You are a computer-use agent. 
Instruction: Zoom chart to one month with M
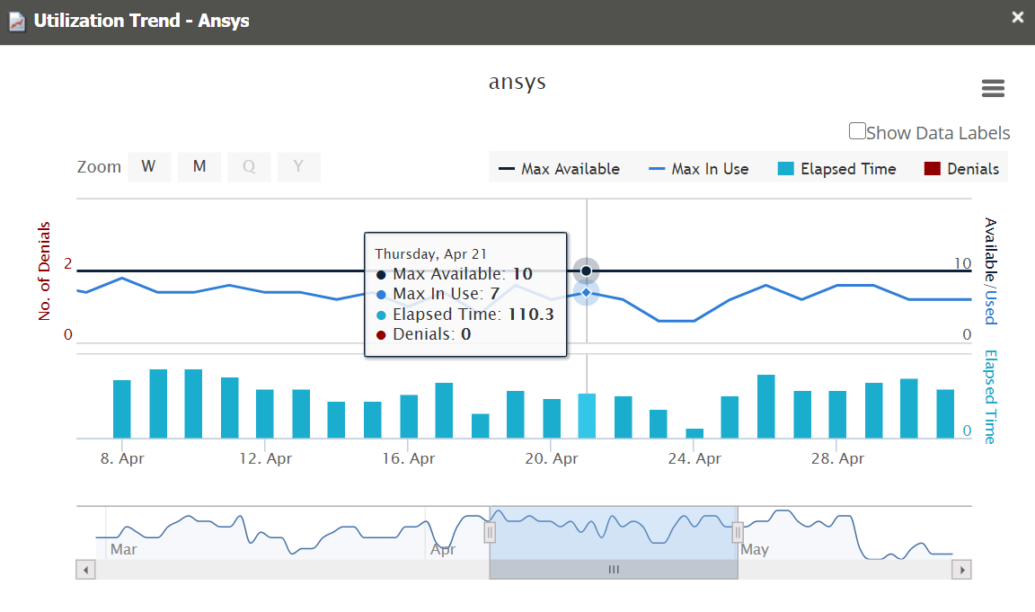[x=199, y=166]
